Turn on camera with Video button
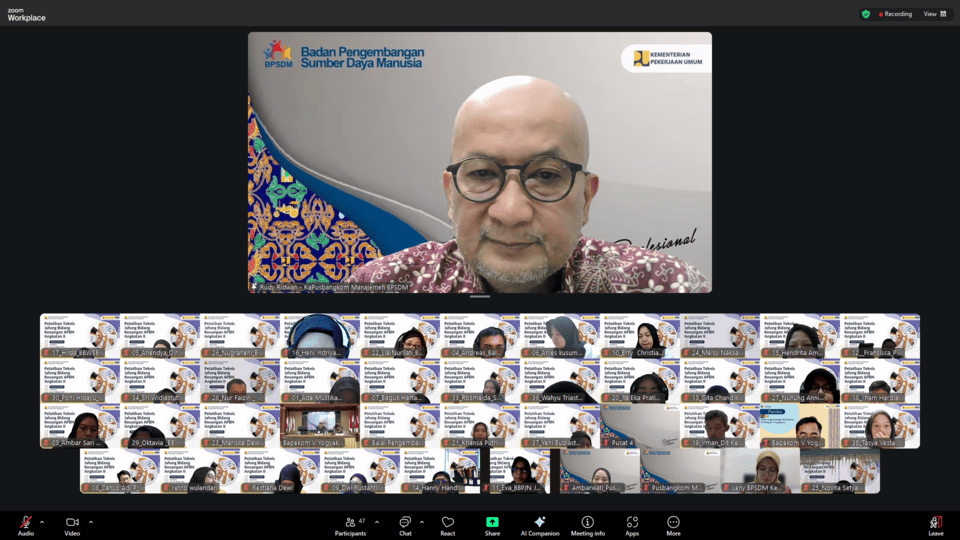 tap(72, 524)
